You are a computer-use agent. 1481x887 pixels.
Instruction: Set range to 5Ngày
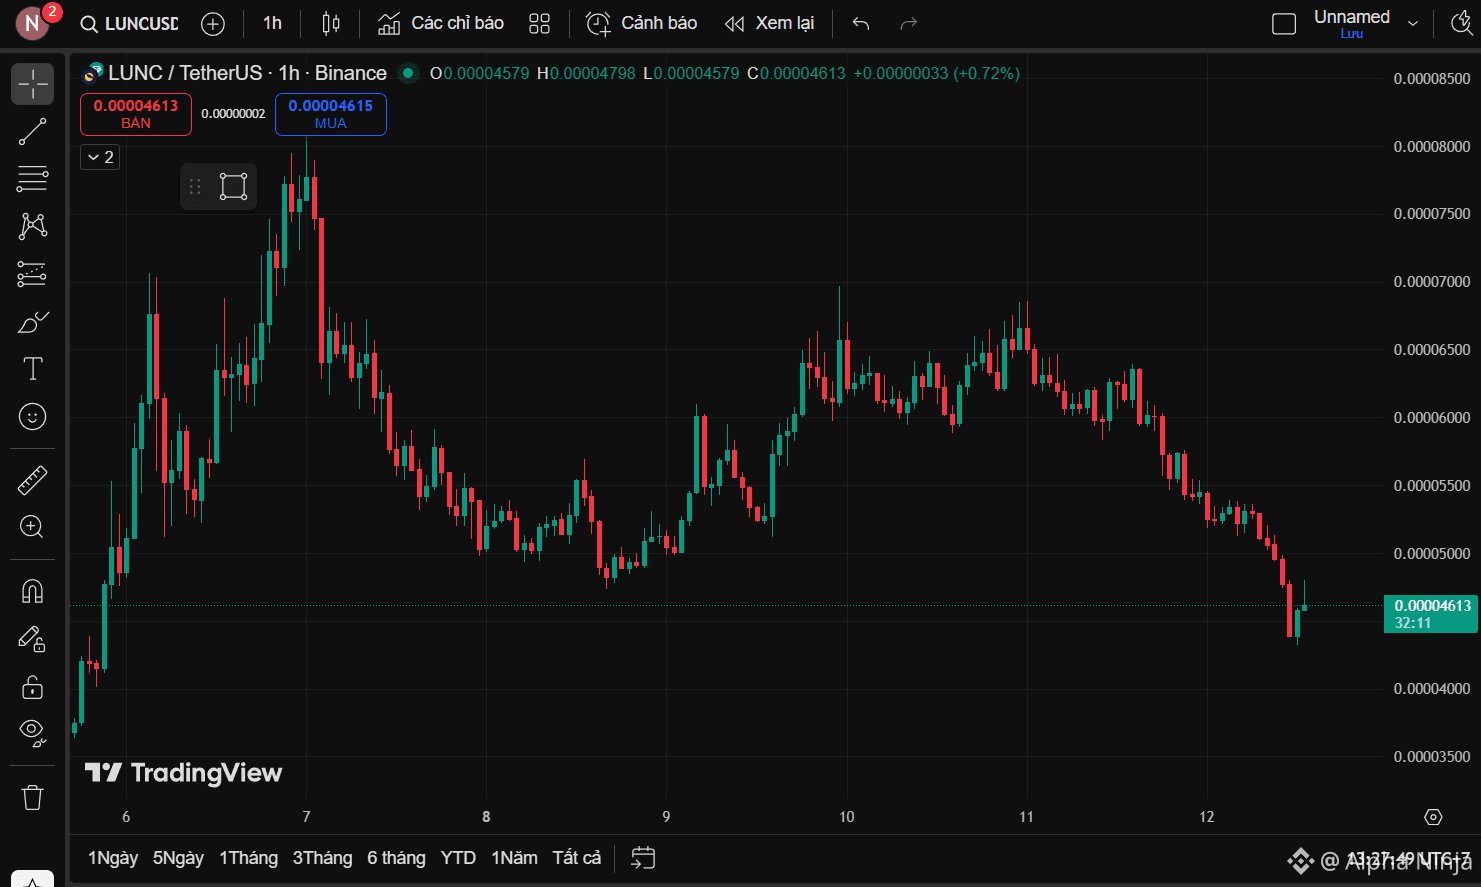coord(178,858)
